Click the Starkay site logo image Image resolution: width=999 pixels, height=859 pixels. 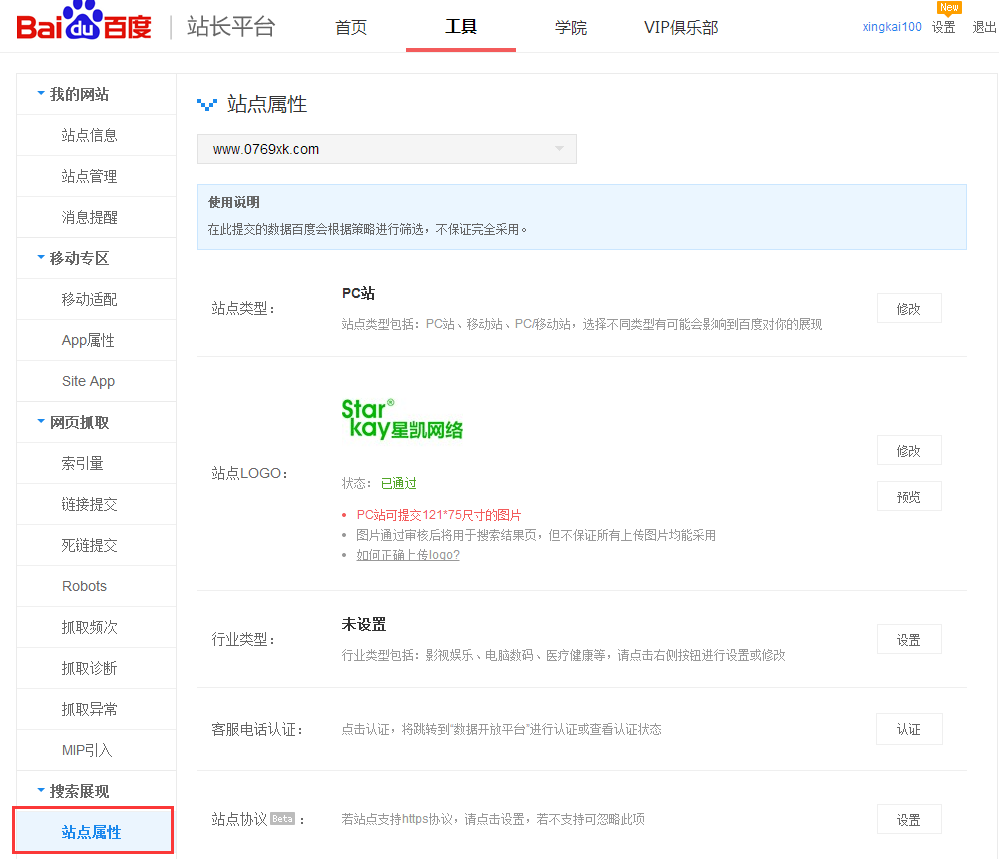click(402, 419)
